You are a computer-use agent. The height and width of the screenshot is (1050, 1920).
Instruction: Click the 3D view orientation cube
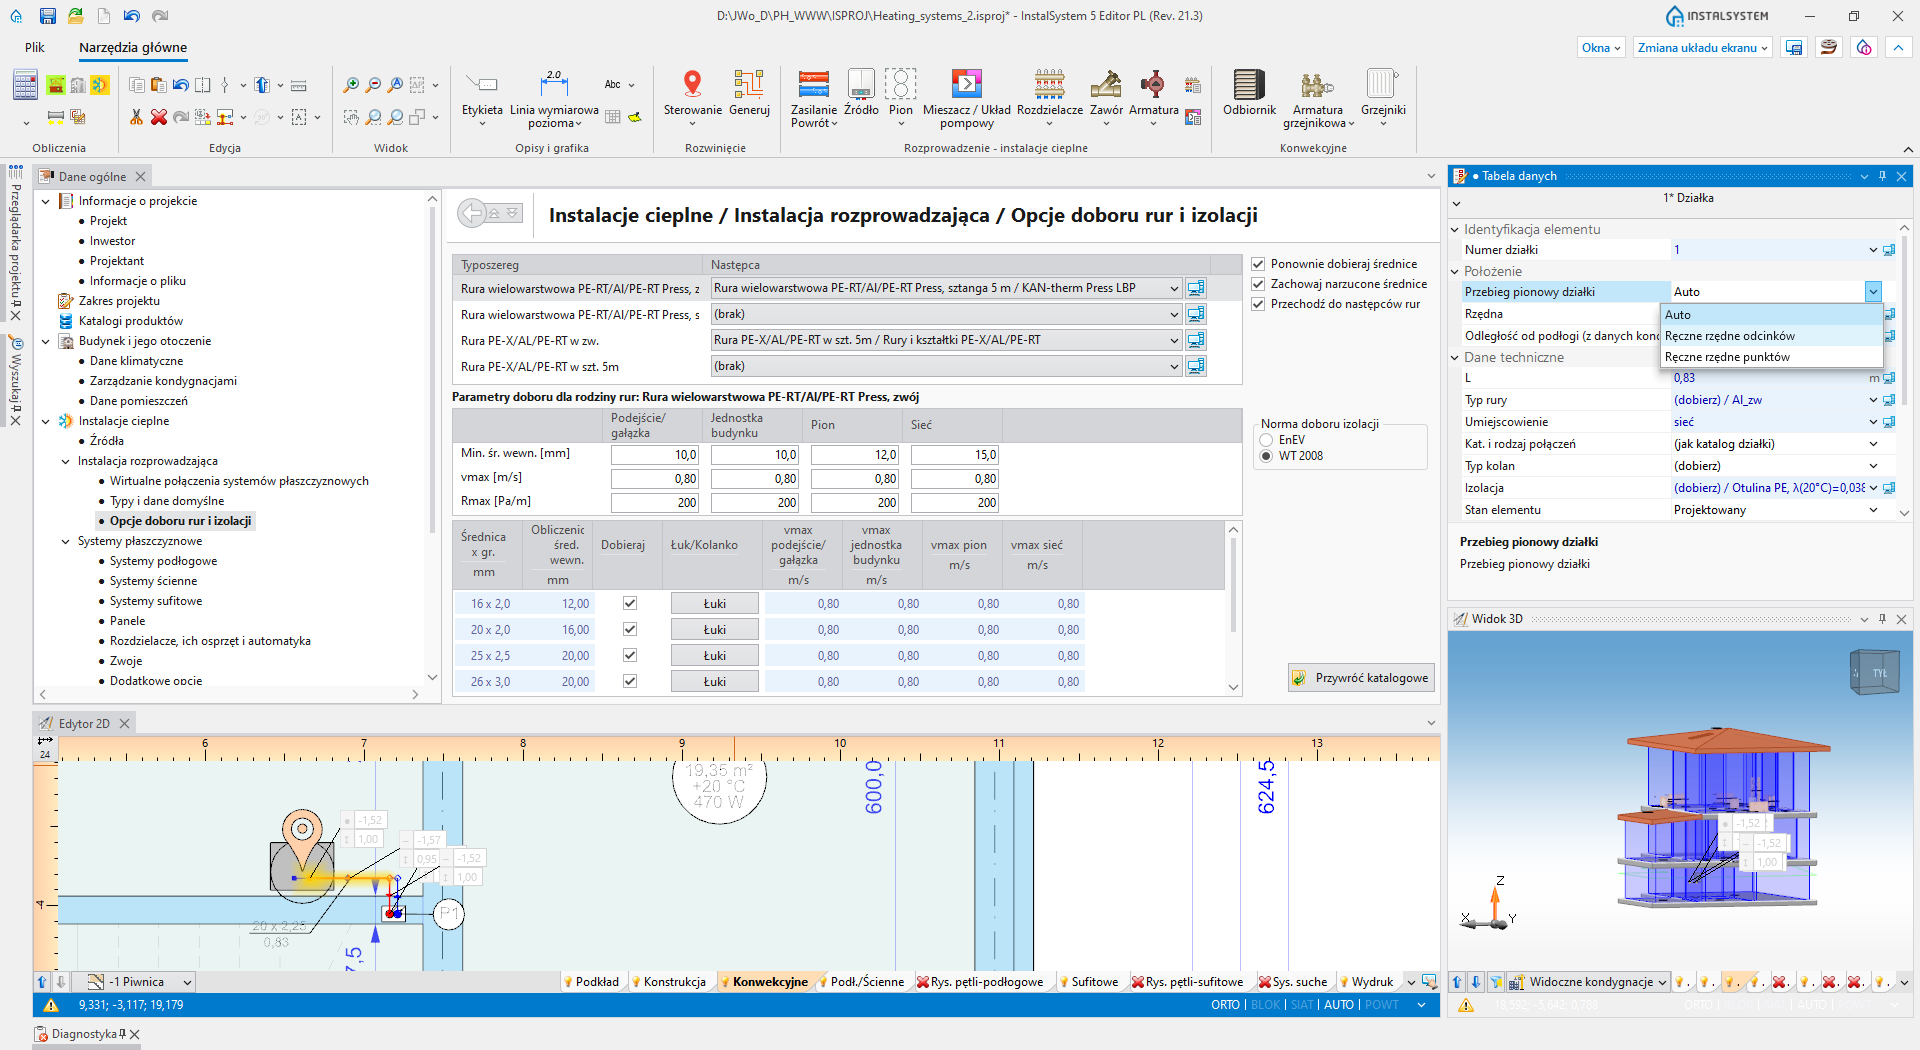pyautogui.click(x=1873, y=672)
